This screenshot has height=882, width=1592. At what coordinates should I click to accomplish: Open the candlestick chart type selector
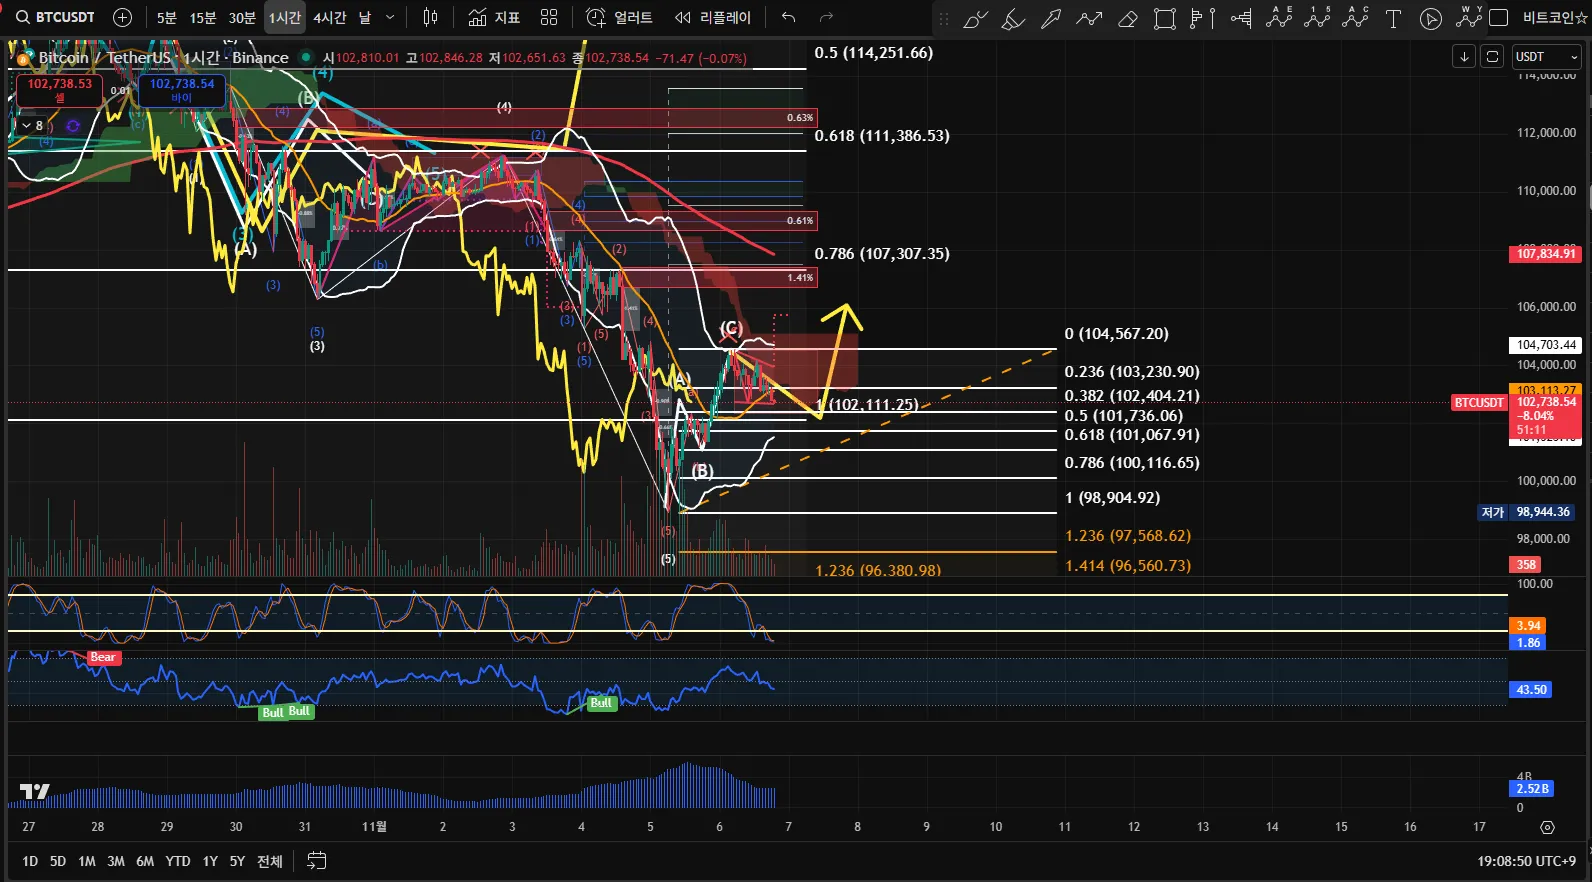[431, 17]
